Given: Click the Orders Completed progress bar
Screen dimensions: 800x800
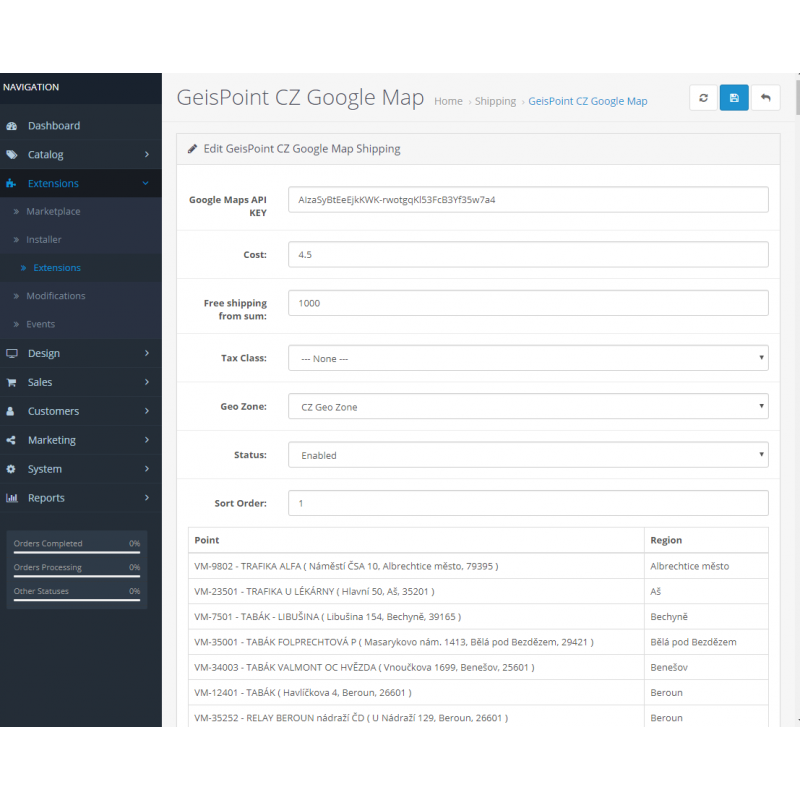Looking at the screenshot, I should coord(76,552).
